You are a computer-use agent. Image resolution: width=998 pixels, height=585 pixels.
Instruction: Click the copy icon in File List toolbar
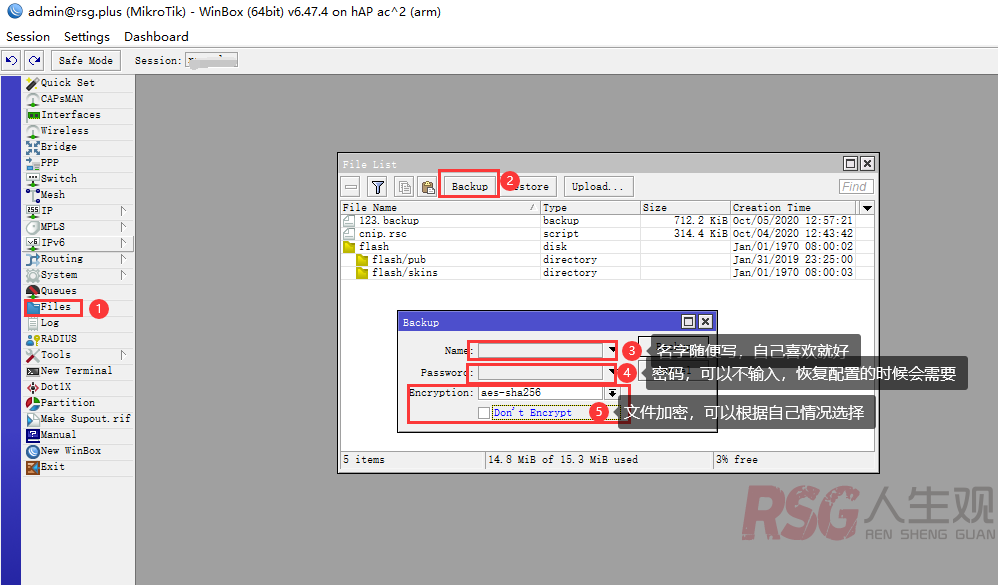[404, 187]
